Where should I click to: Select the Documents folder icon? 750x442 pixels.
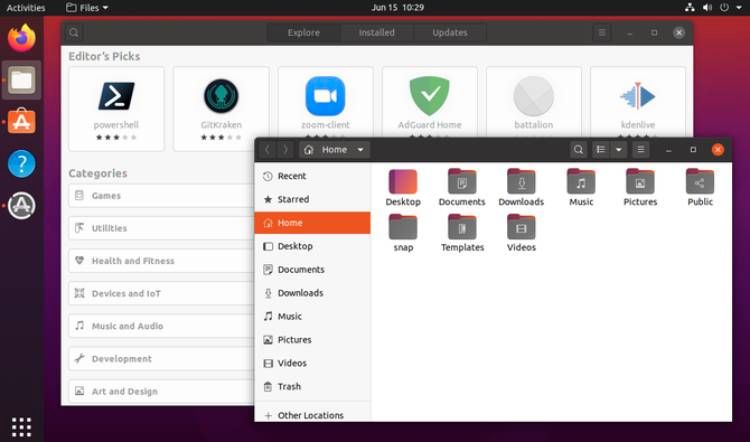[x=462, y=182]
